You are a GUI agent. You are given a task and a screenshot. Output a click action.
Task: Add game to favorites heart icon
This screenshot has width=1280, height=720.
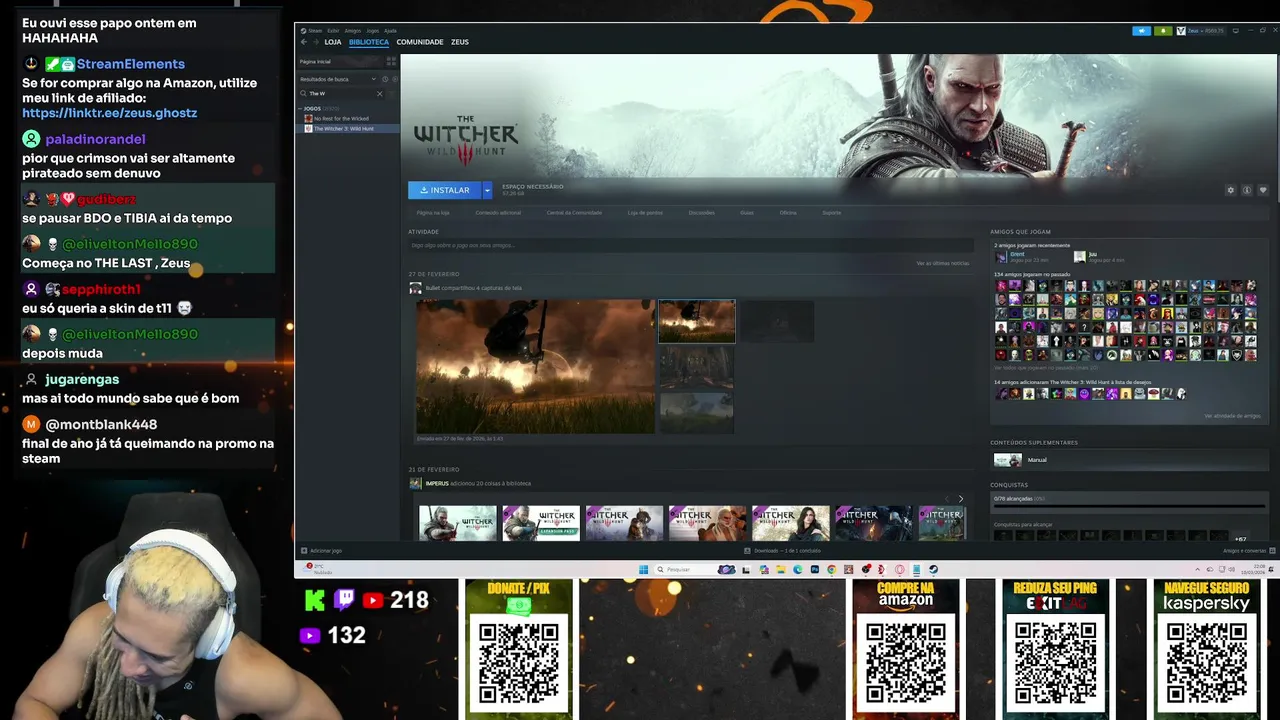(x=1263, y=190)
